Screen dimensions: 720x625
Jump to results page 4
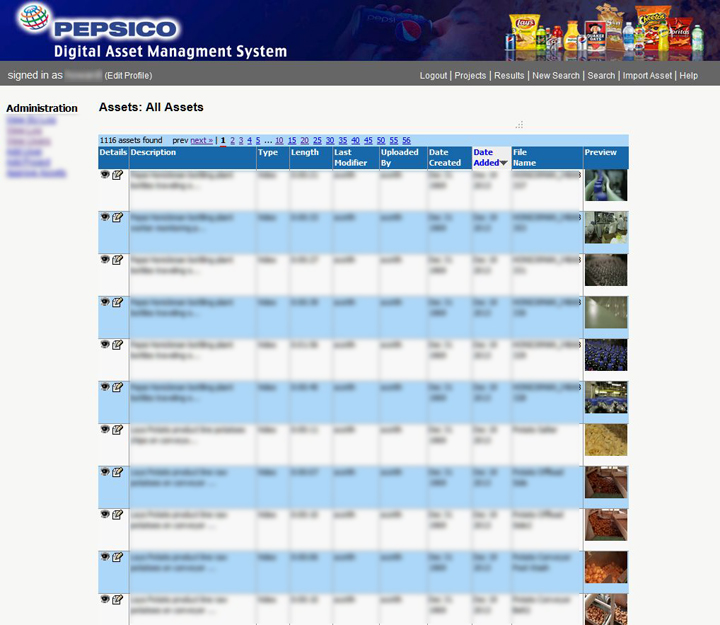pyautogui.click(x=249, y=141)
